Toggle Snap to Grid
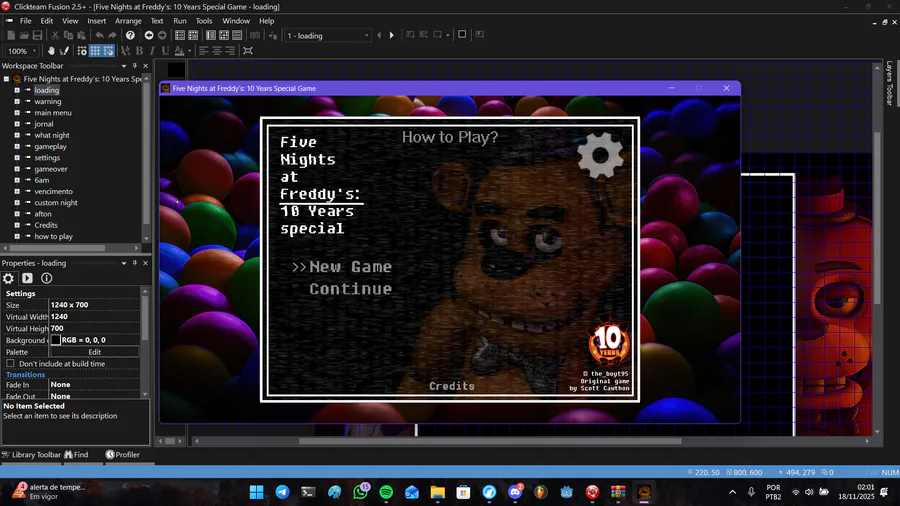This screenshot has height=506, width=900. click(108, 51)
